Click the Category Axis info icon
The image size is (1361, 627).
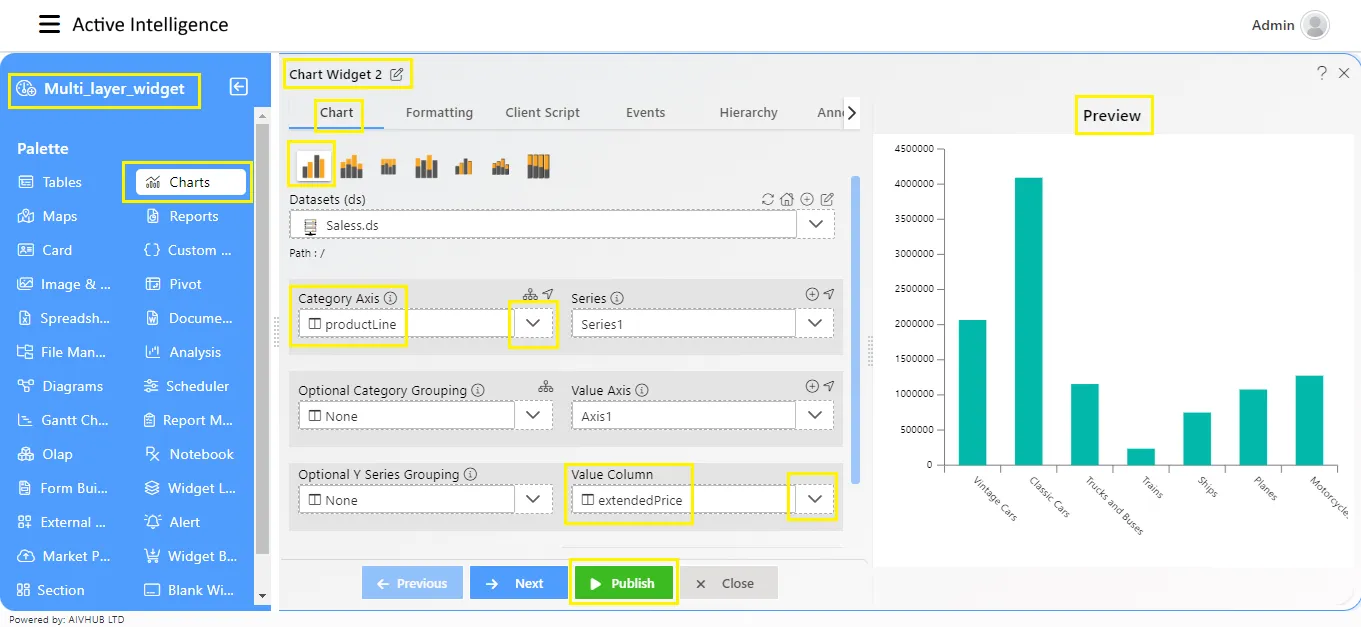390,298
